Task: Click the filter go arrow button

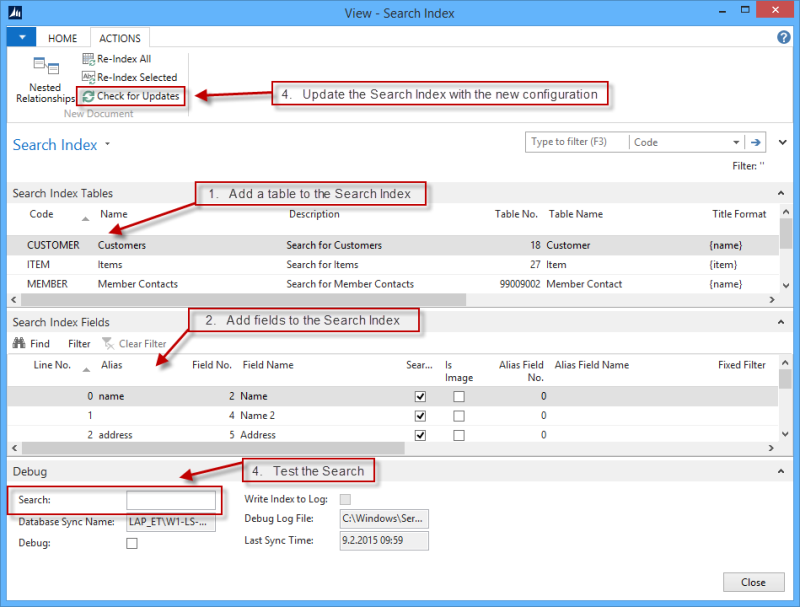Action: [757, 142]
